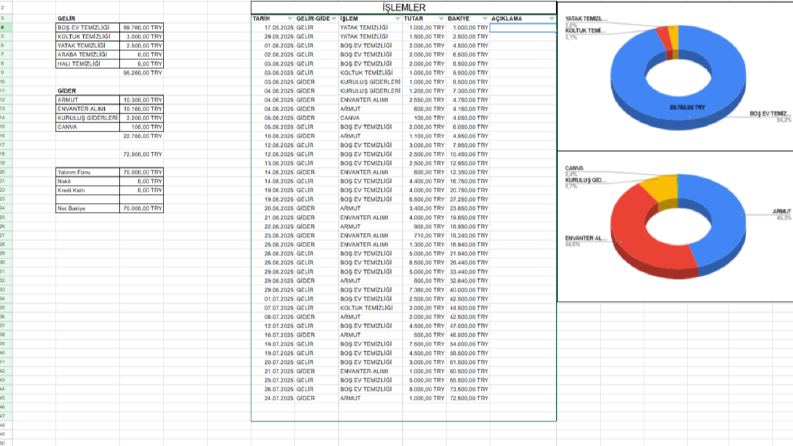
Task: Select the final balance 72.500,00 TRY table cell
Action: pos(468,398)
